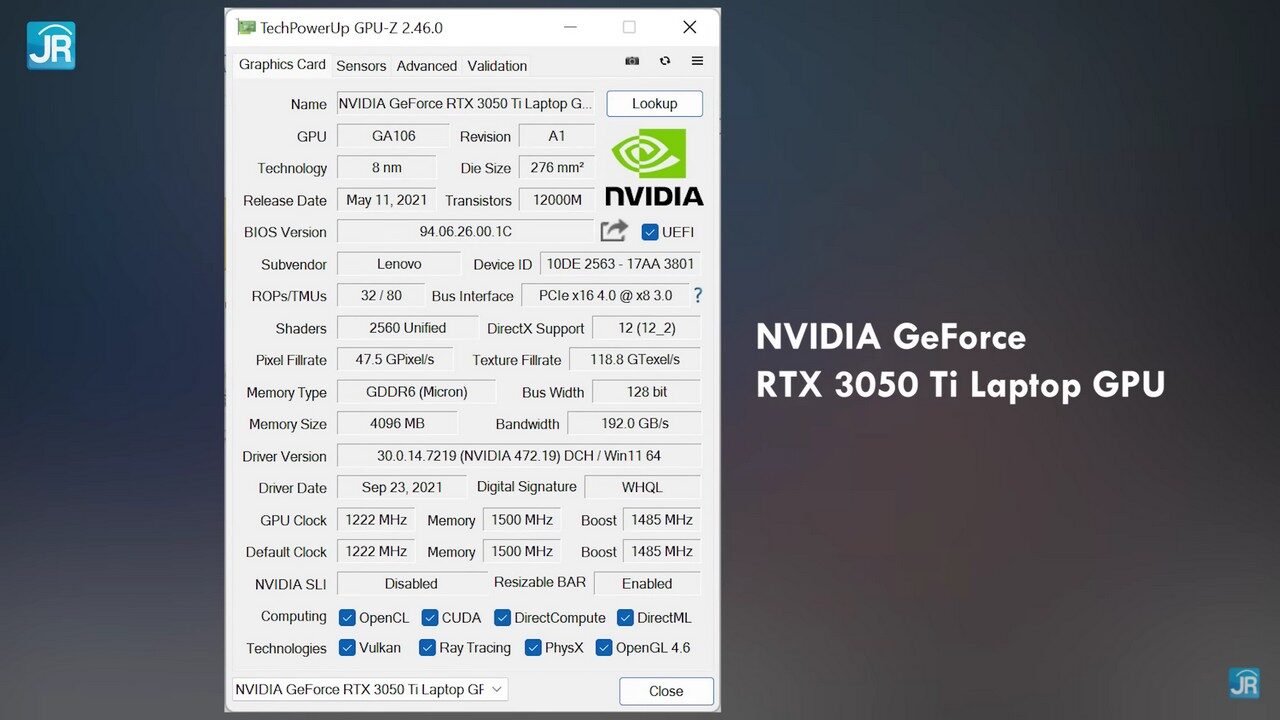Click the Subvendor field showing Lenovo
This screenshot has width=1280, height=720.
[x=399, y=264]
